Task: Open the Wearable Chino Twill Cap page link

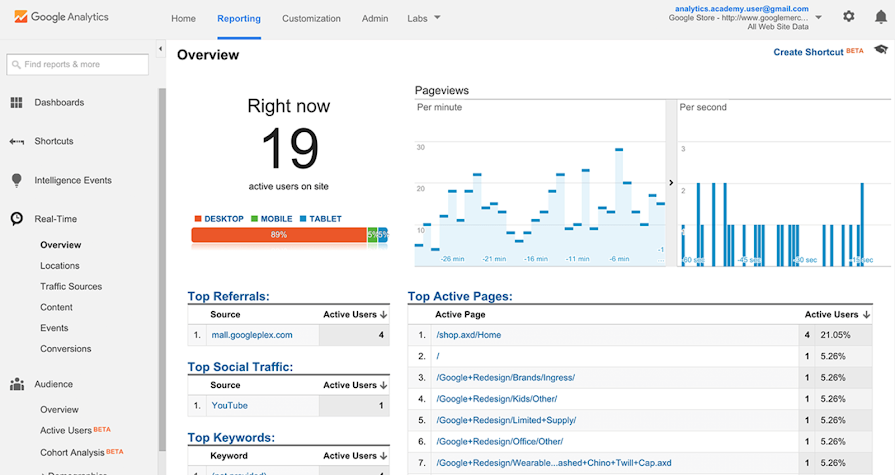Action: (554, 463)
